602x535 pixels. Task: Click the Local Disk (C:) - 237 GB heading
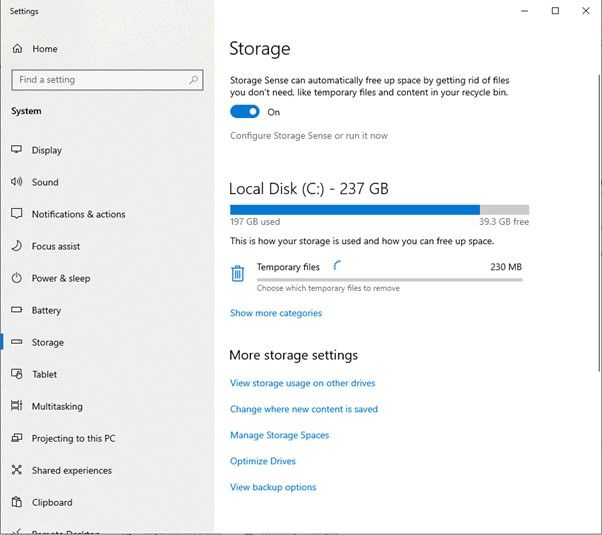[x=309, y=189]
